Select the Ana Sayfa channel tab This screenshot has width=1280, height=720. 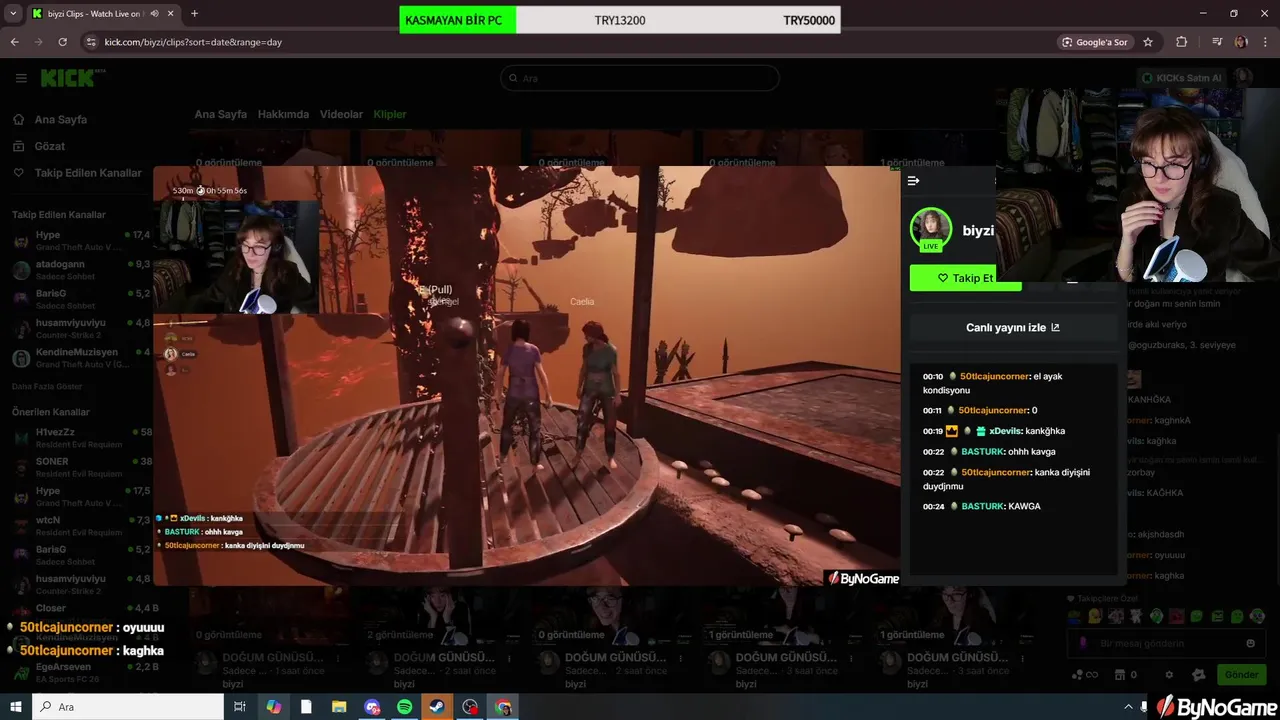click(220, 114)
